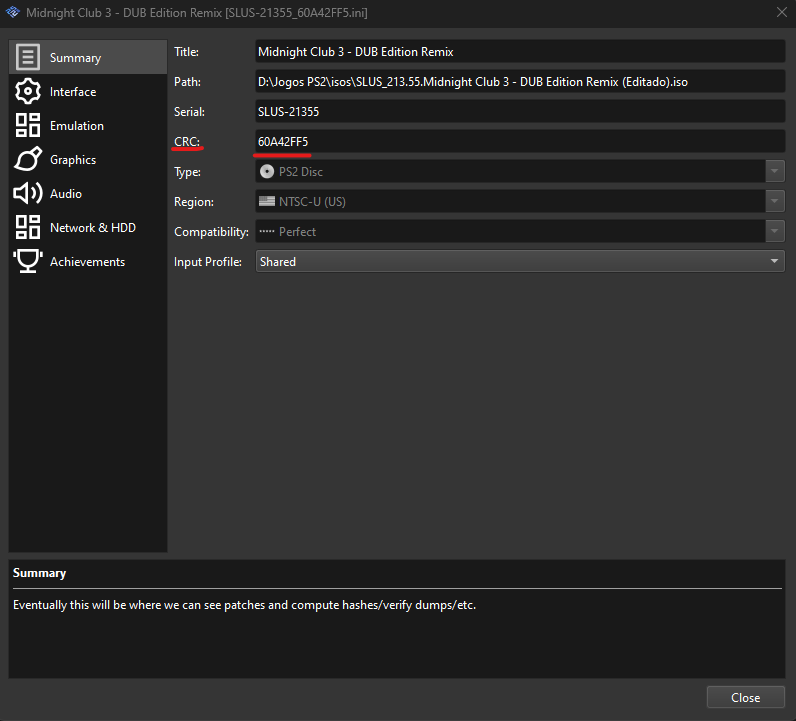Click the Compatibility: label
The width and height of the screenshot is (796, 721).
point(211,232)
